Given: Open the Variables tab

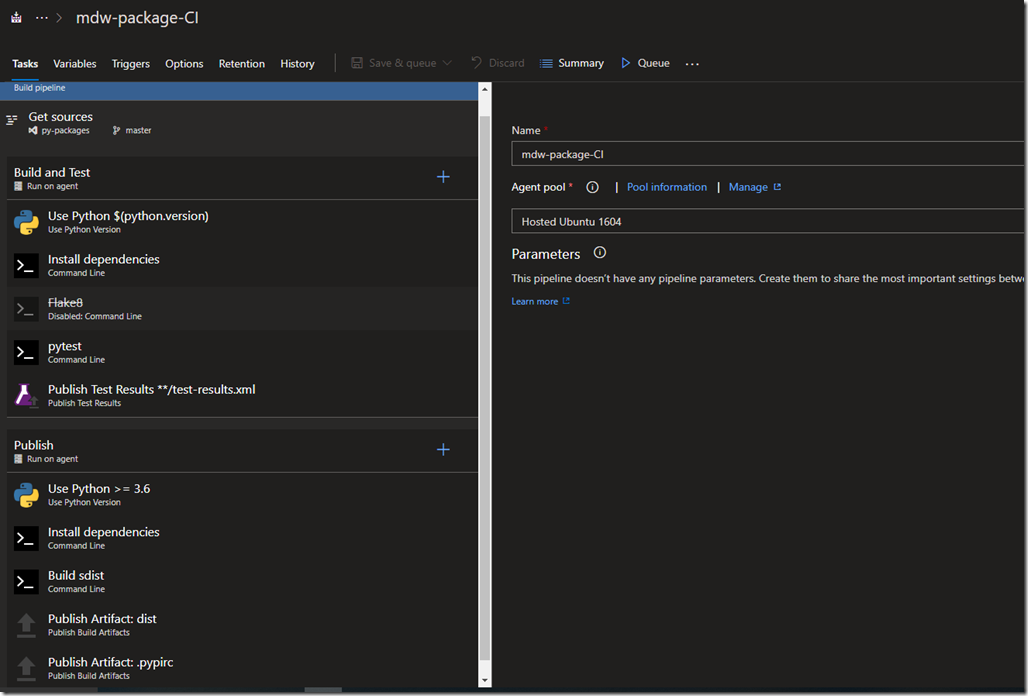Looking at the screenshot, I should 75,64.
